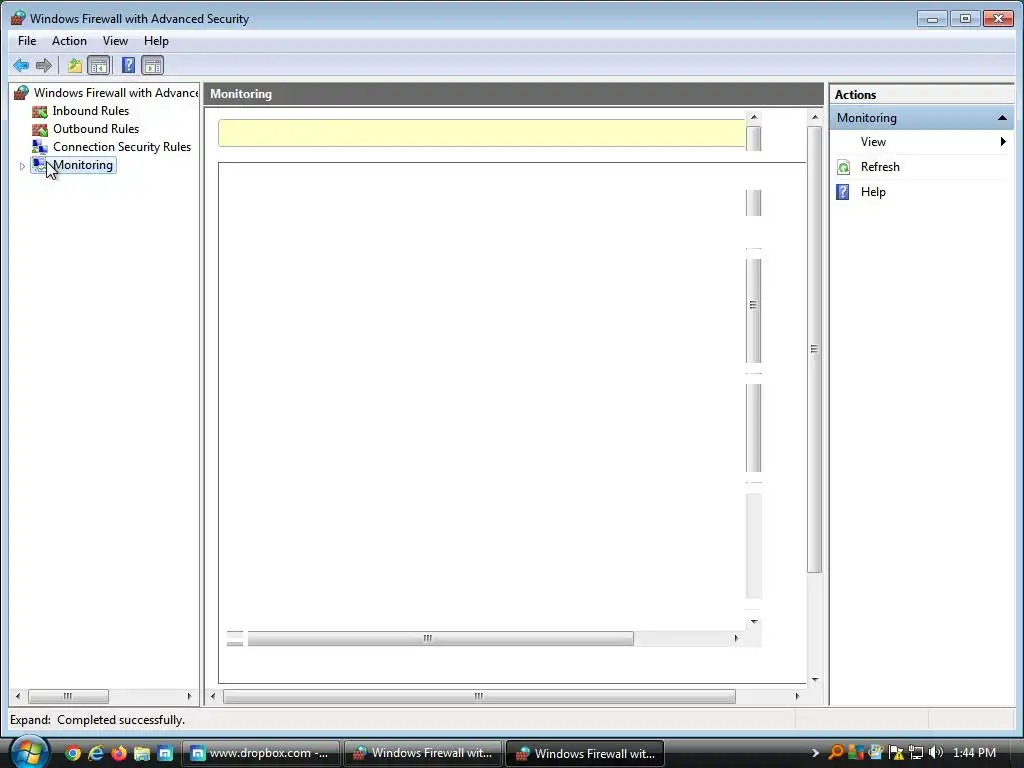
Task: Click the center pane outer scroll up arrow
Action: click(814, 118)
